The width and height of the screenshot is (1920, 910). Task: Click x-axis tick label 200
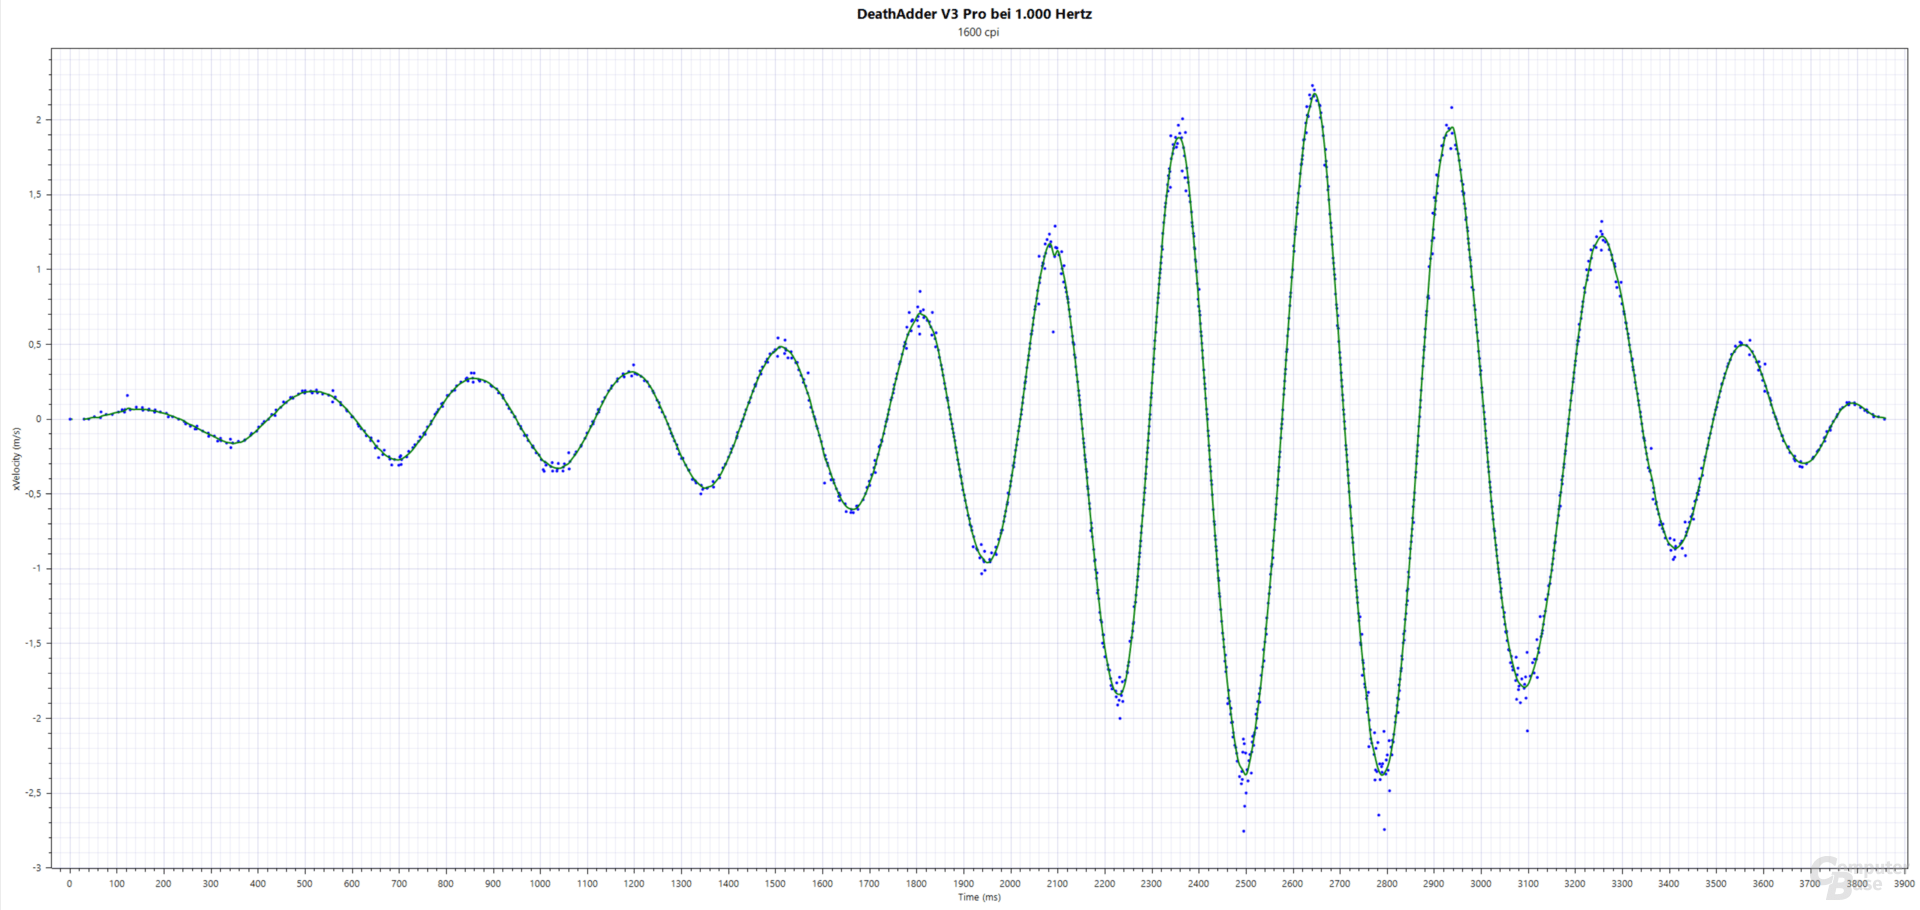164,883
